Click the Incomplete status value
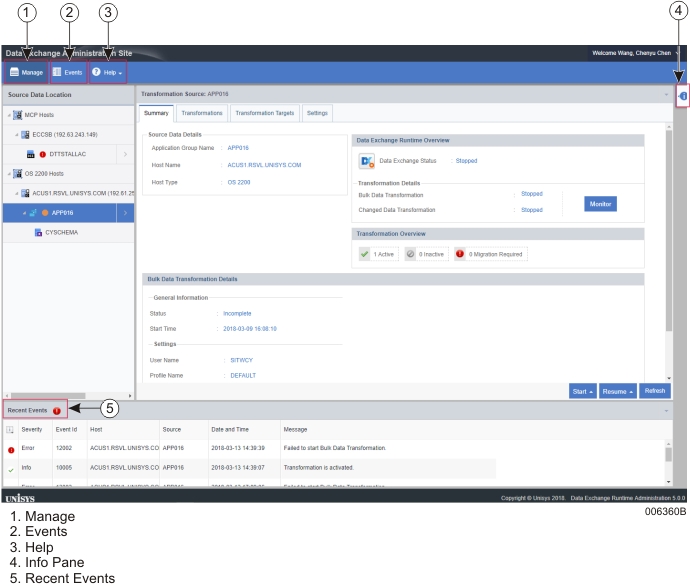This screenshot has width=690, height=588. click(x=237, y=313)
